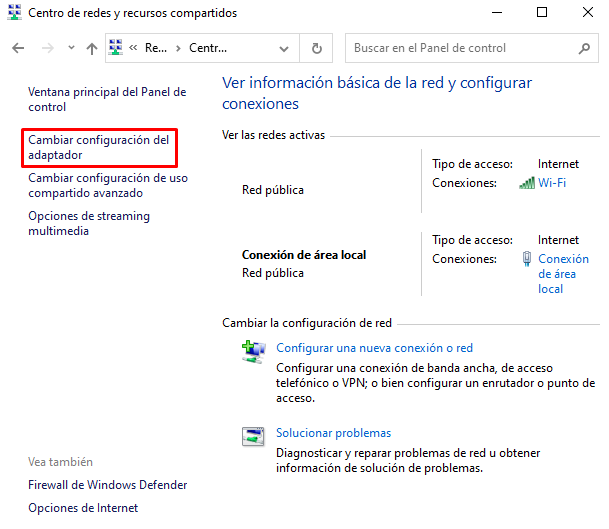Click the new connection setup icon
The height and width of the screenshot is (529, 609).
[x=253, y=352]
